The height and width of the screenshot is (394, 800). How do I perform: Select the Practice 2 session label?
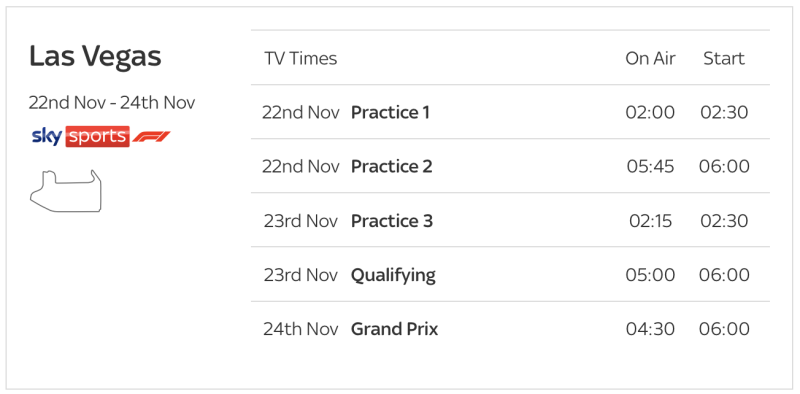392,166
